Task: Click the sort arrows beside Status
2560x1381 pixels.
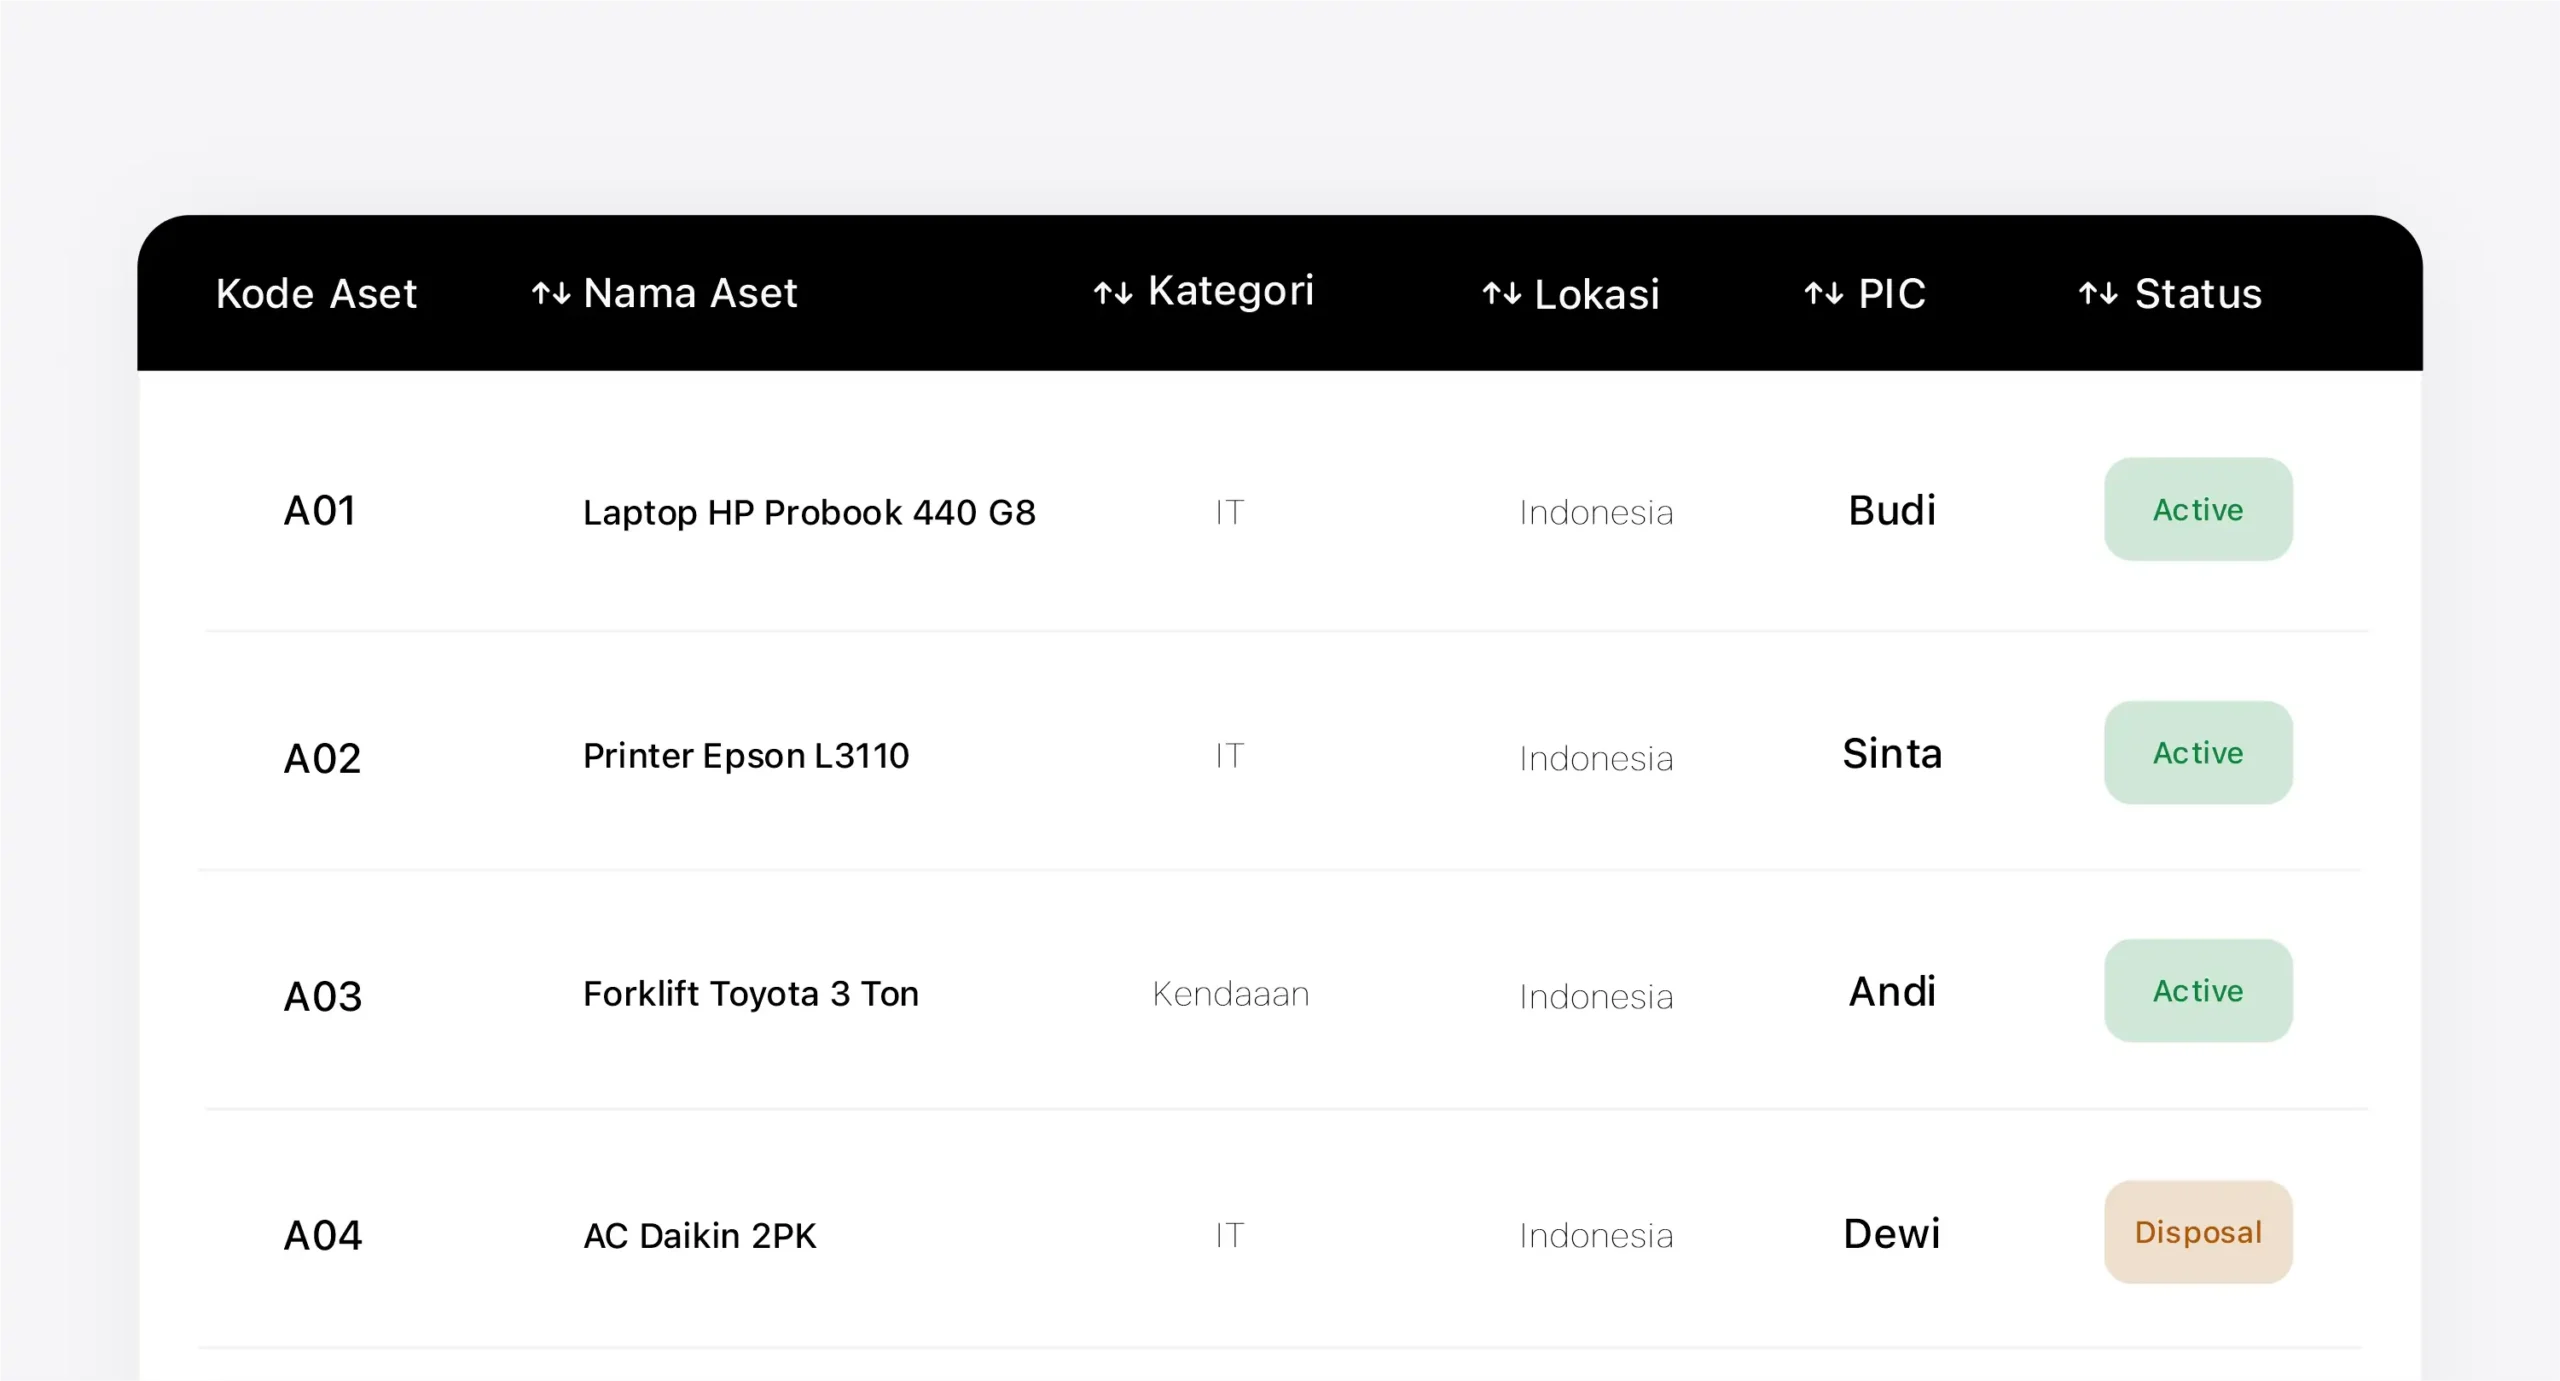Action: pyautogui.click(x=2098, y=294)
